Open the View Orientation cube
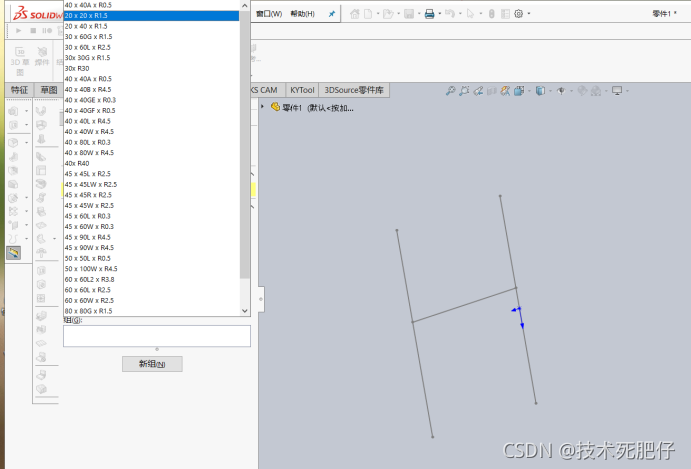Screen dimensions: 691x469 520,91
